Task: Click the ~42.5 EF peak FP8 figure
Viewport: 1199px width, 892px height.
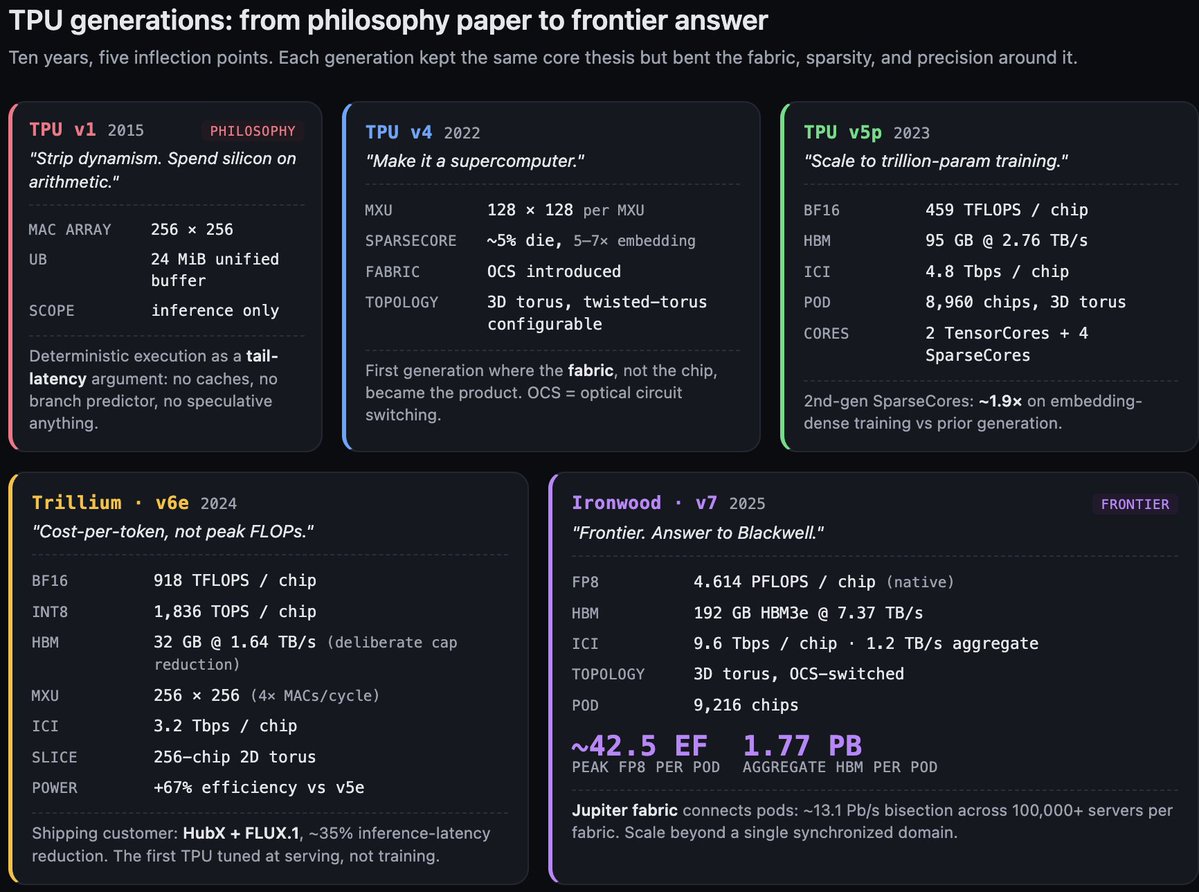Action: click(x=639, y=746)
